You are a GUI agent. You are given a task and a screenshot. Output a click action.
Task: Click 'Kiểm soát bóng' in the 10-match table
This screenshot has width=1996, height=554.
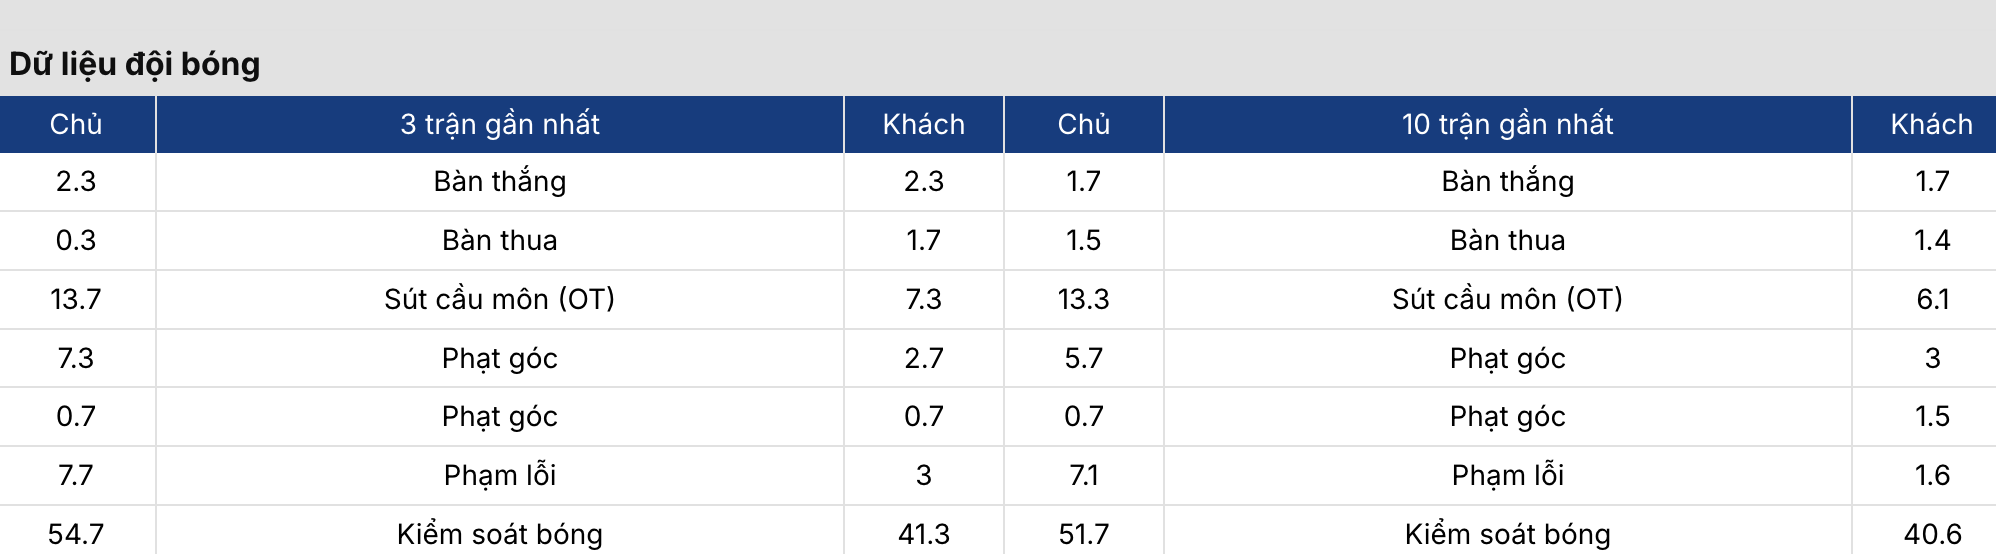[1507, 534]
